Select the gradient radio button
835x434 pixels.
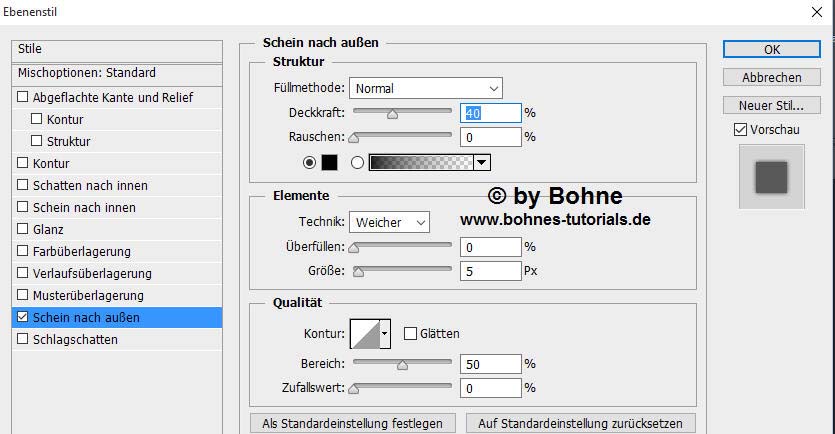357,162
